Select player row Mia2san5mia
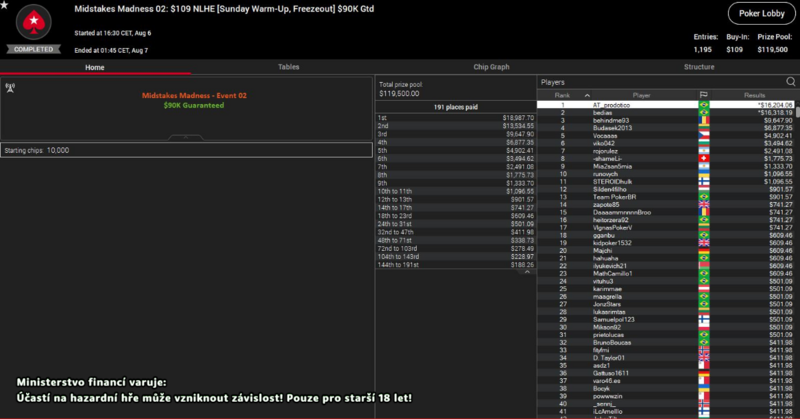 pos(666,166)
